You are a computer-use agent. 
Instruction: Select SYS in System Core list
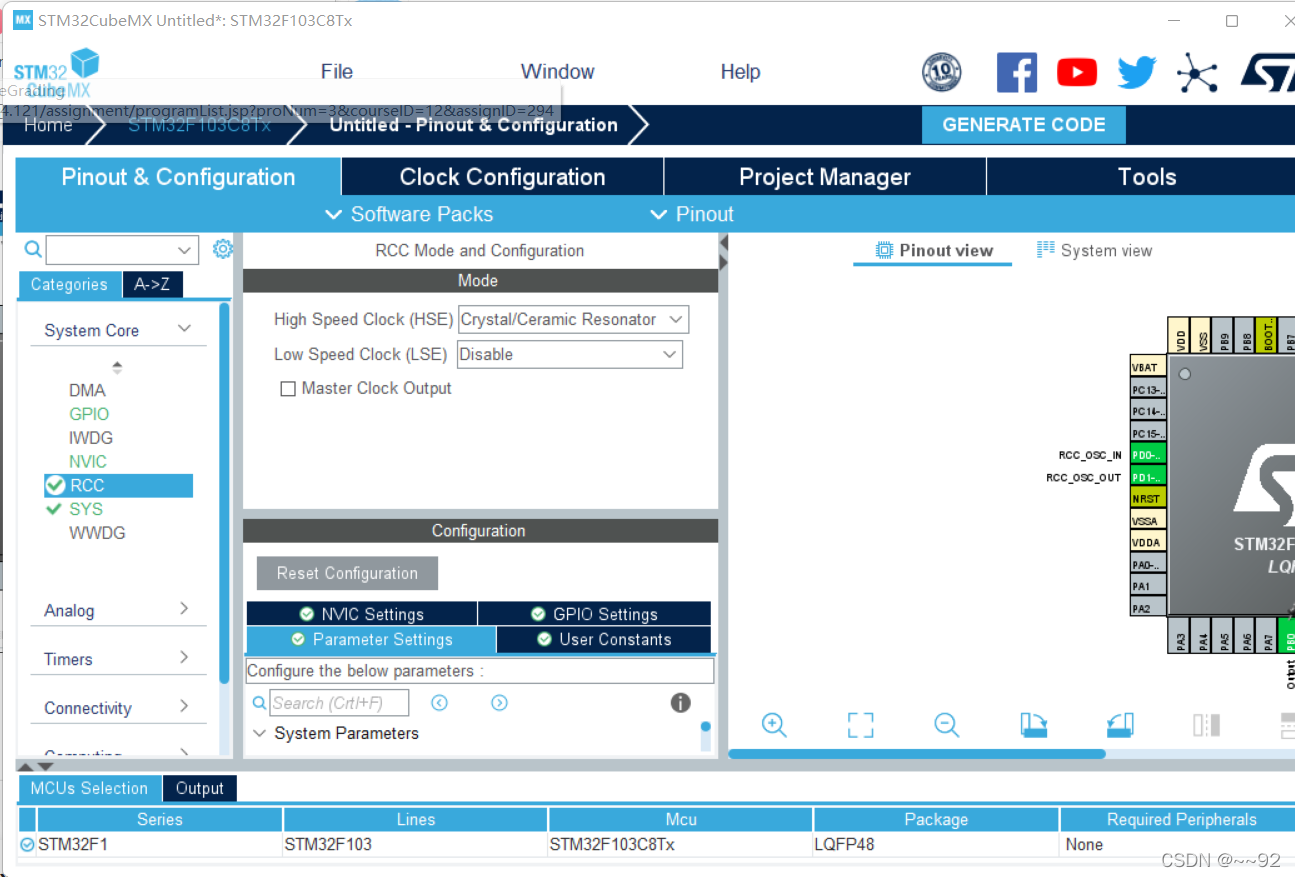pyautogui.click(x=86, y=509)
